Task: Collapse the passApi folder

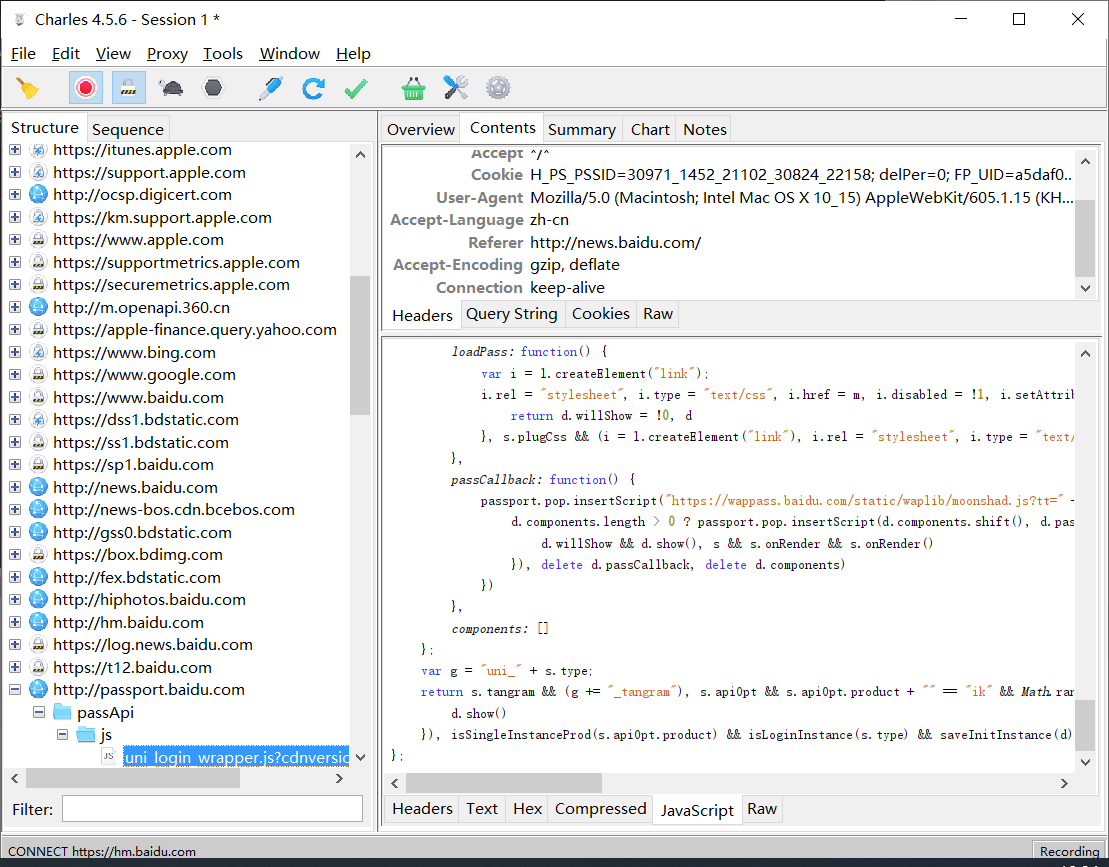Action: click(x=38, y=713)
